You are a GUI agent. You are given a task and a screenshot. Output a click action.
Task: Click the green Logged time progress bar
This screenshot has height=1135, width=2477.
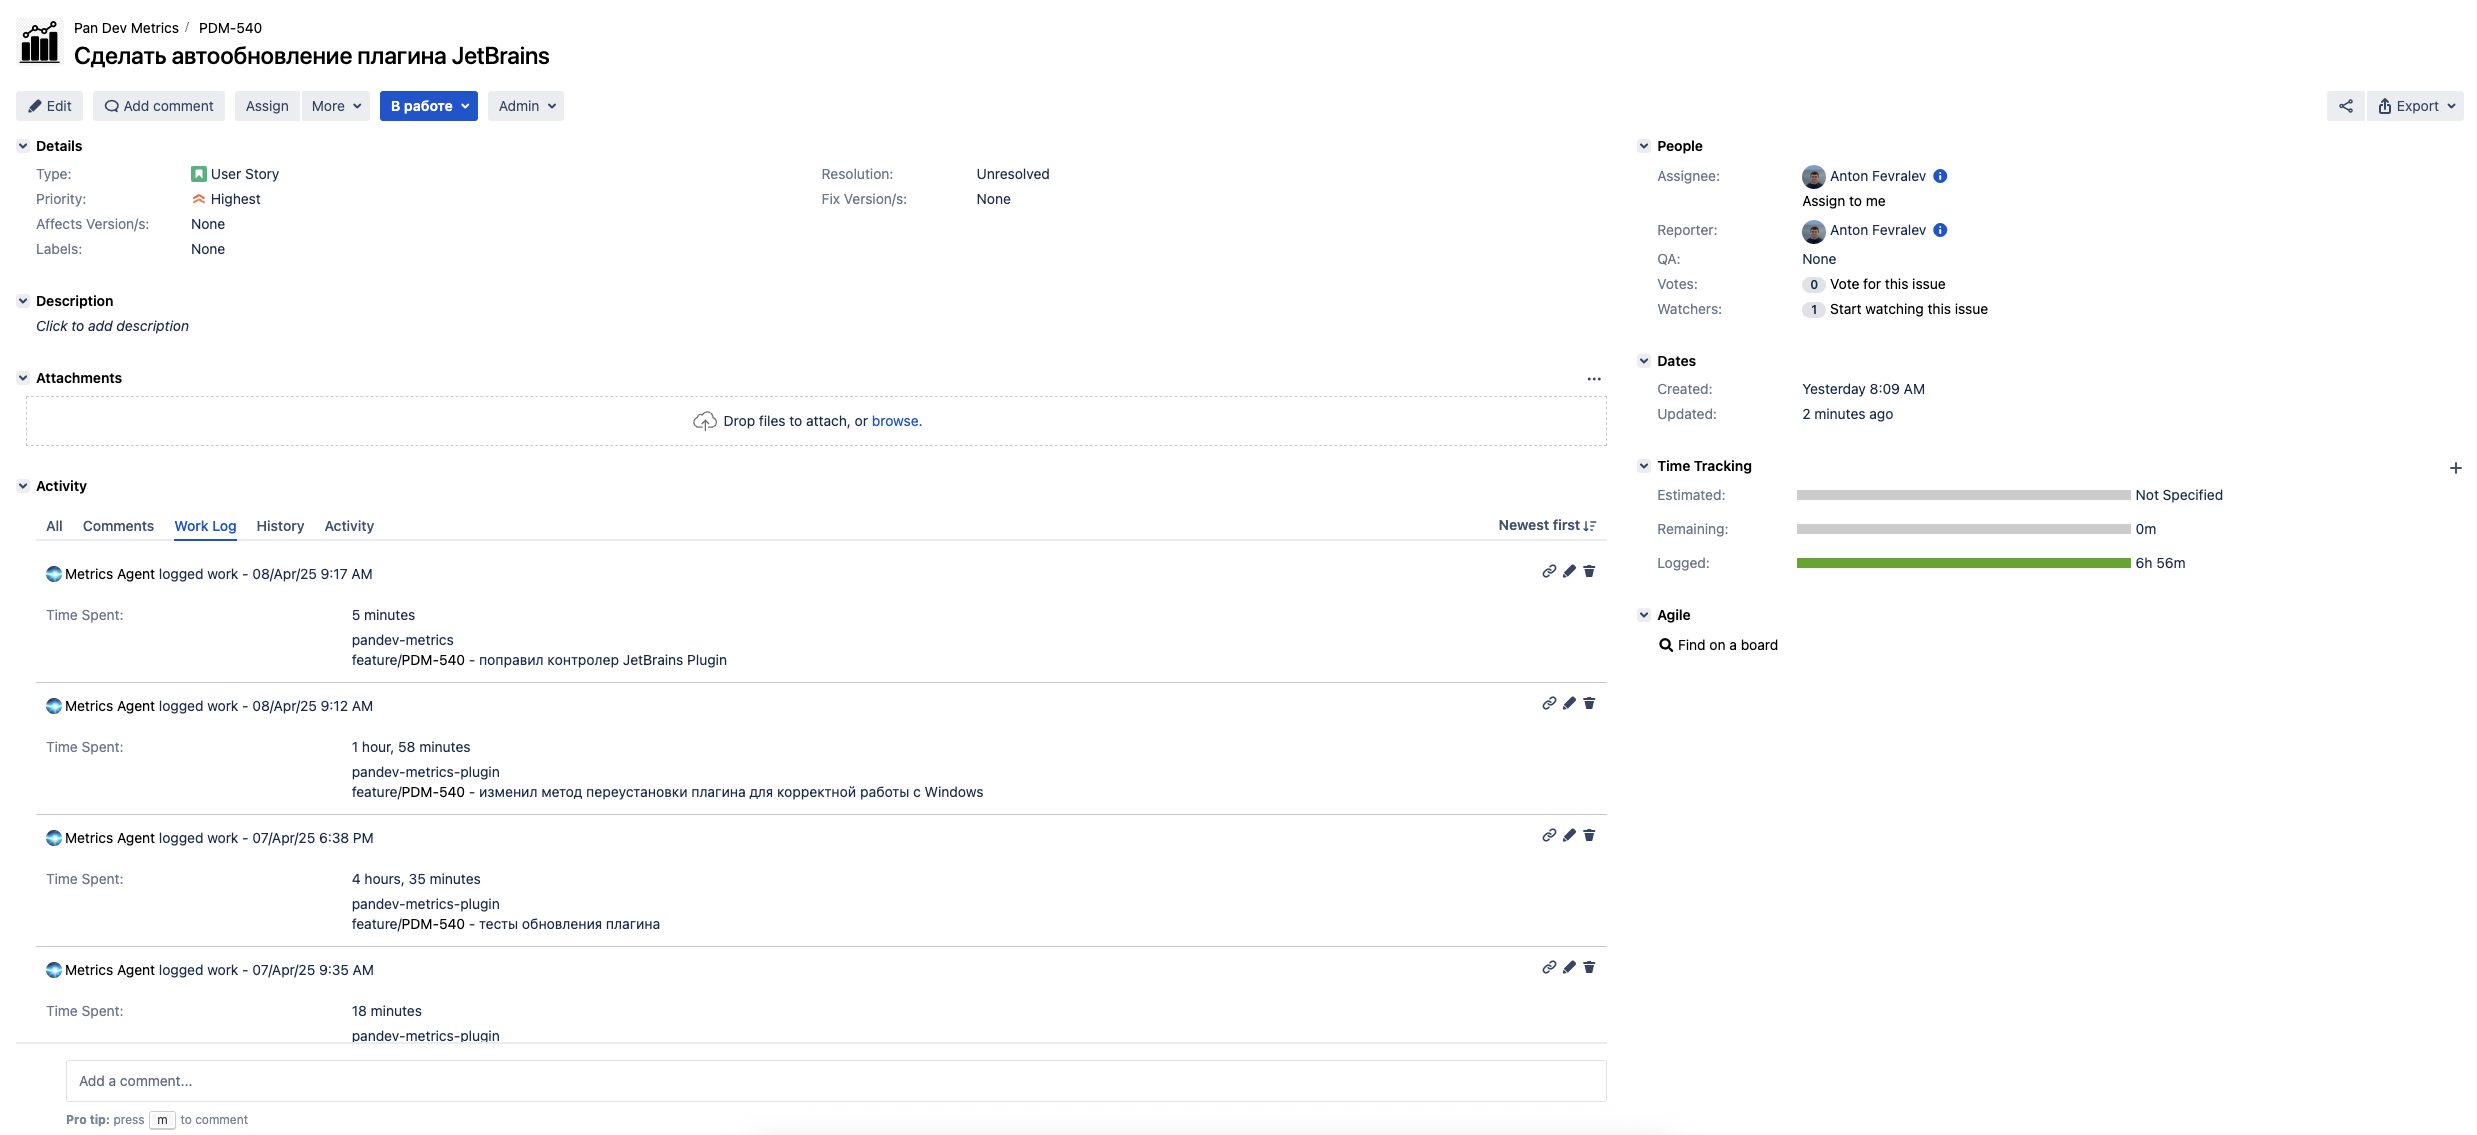click(x=1963, y=563)
